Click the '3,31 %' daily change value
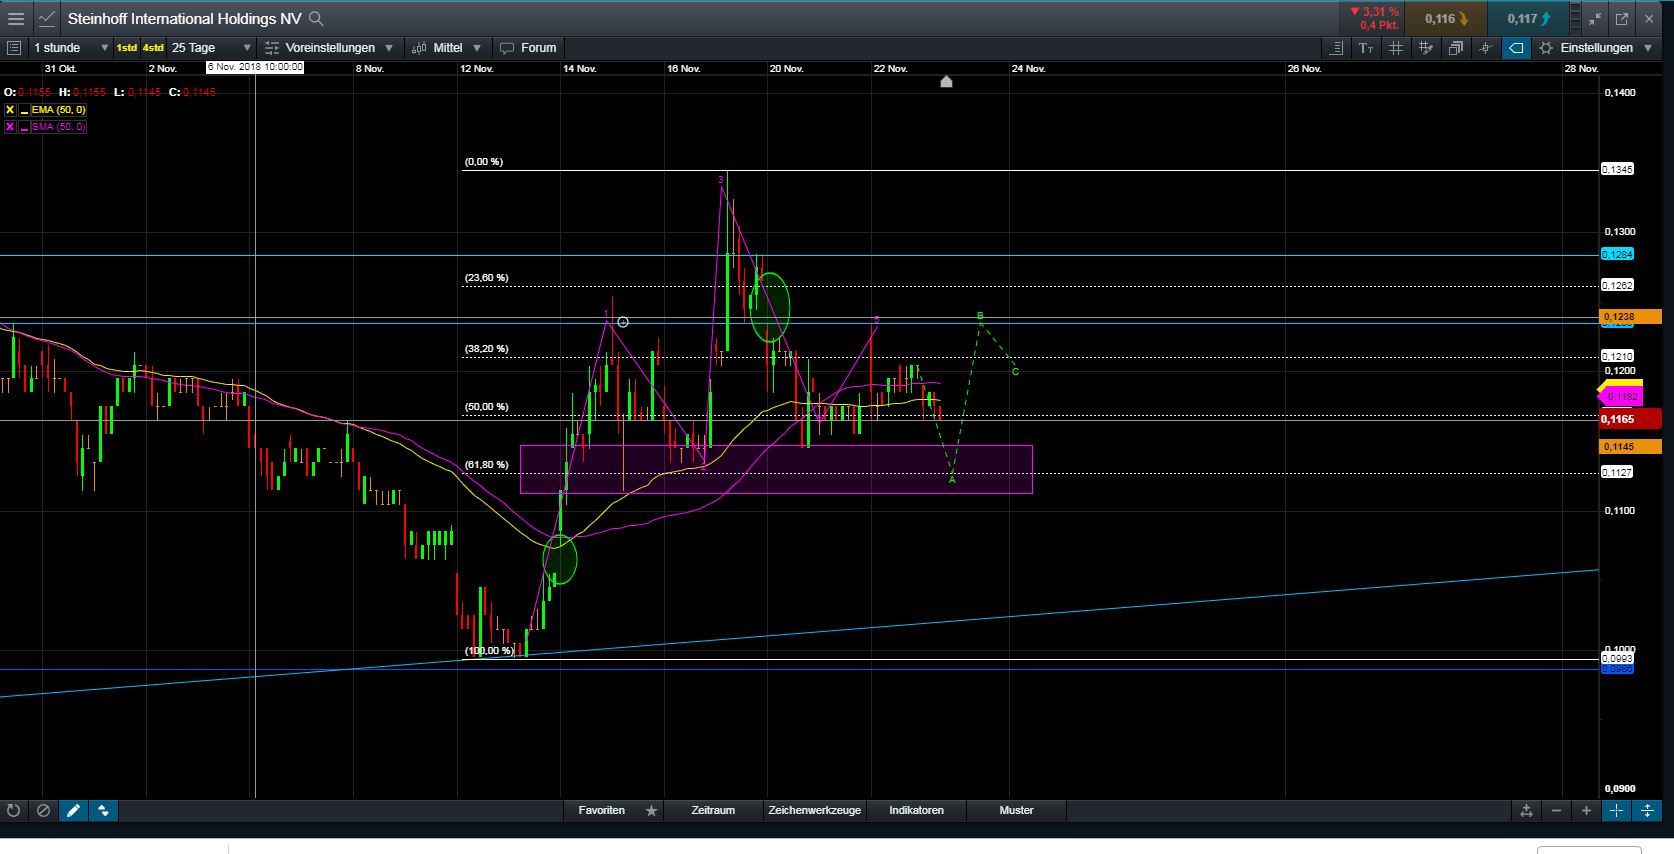The height and width of the screenshot is (854, 1674). (x=1381, y=12)
